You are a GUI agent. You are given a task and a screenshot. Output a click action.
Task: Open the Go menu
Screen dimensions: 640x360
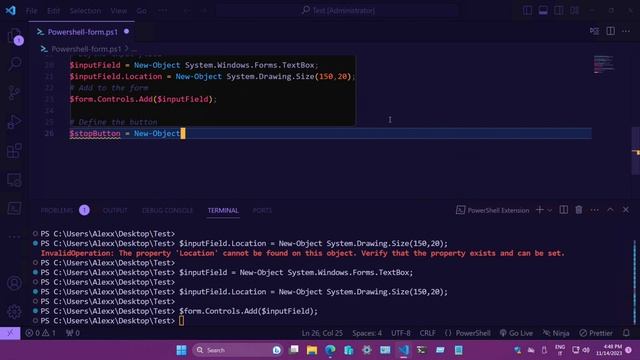142,11
